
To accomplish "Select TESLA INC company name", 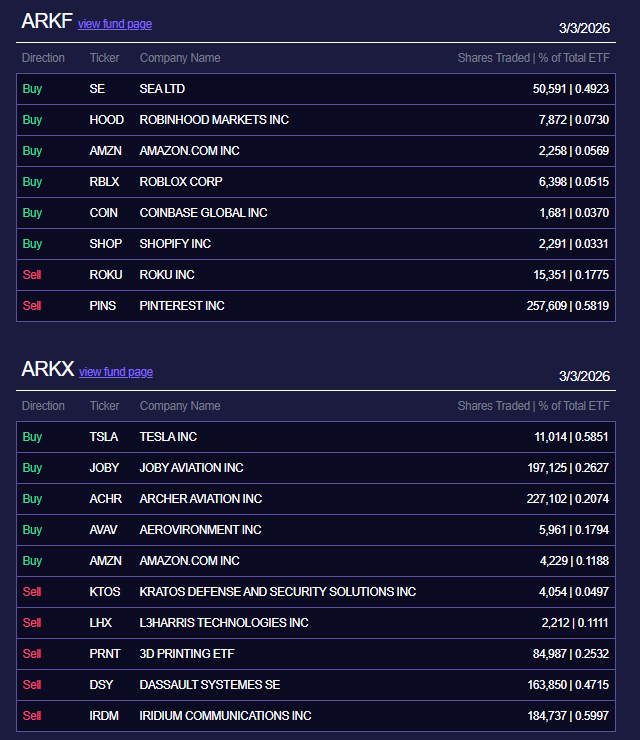I will pos(168,437).
